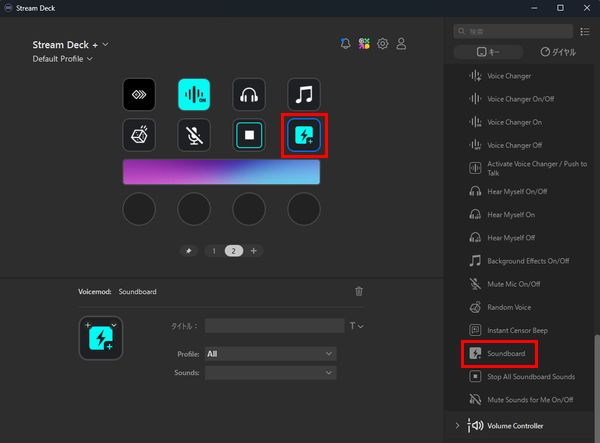600x443 pixels.
Task: Select the first dial on the left
Action: point(139,209)
